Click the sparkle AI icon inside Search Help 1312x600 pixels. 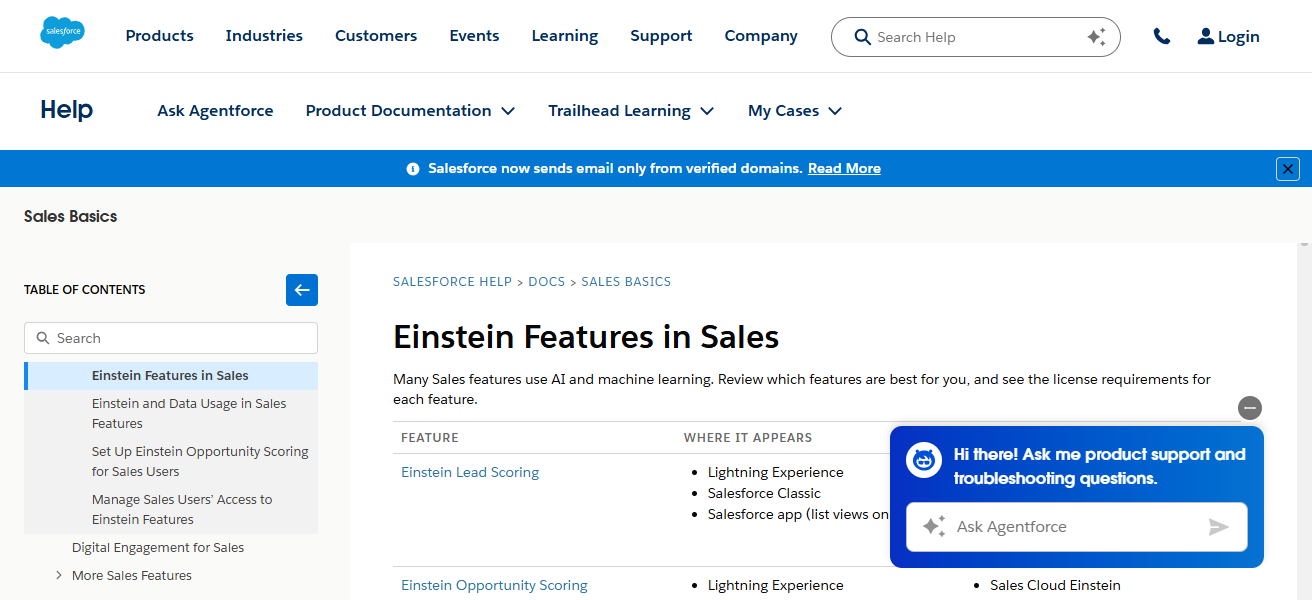(x=1097, y=35)
